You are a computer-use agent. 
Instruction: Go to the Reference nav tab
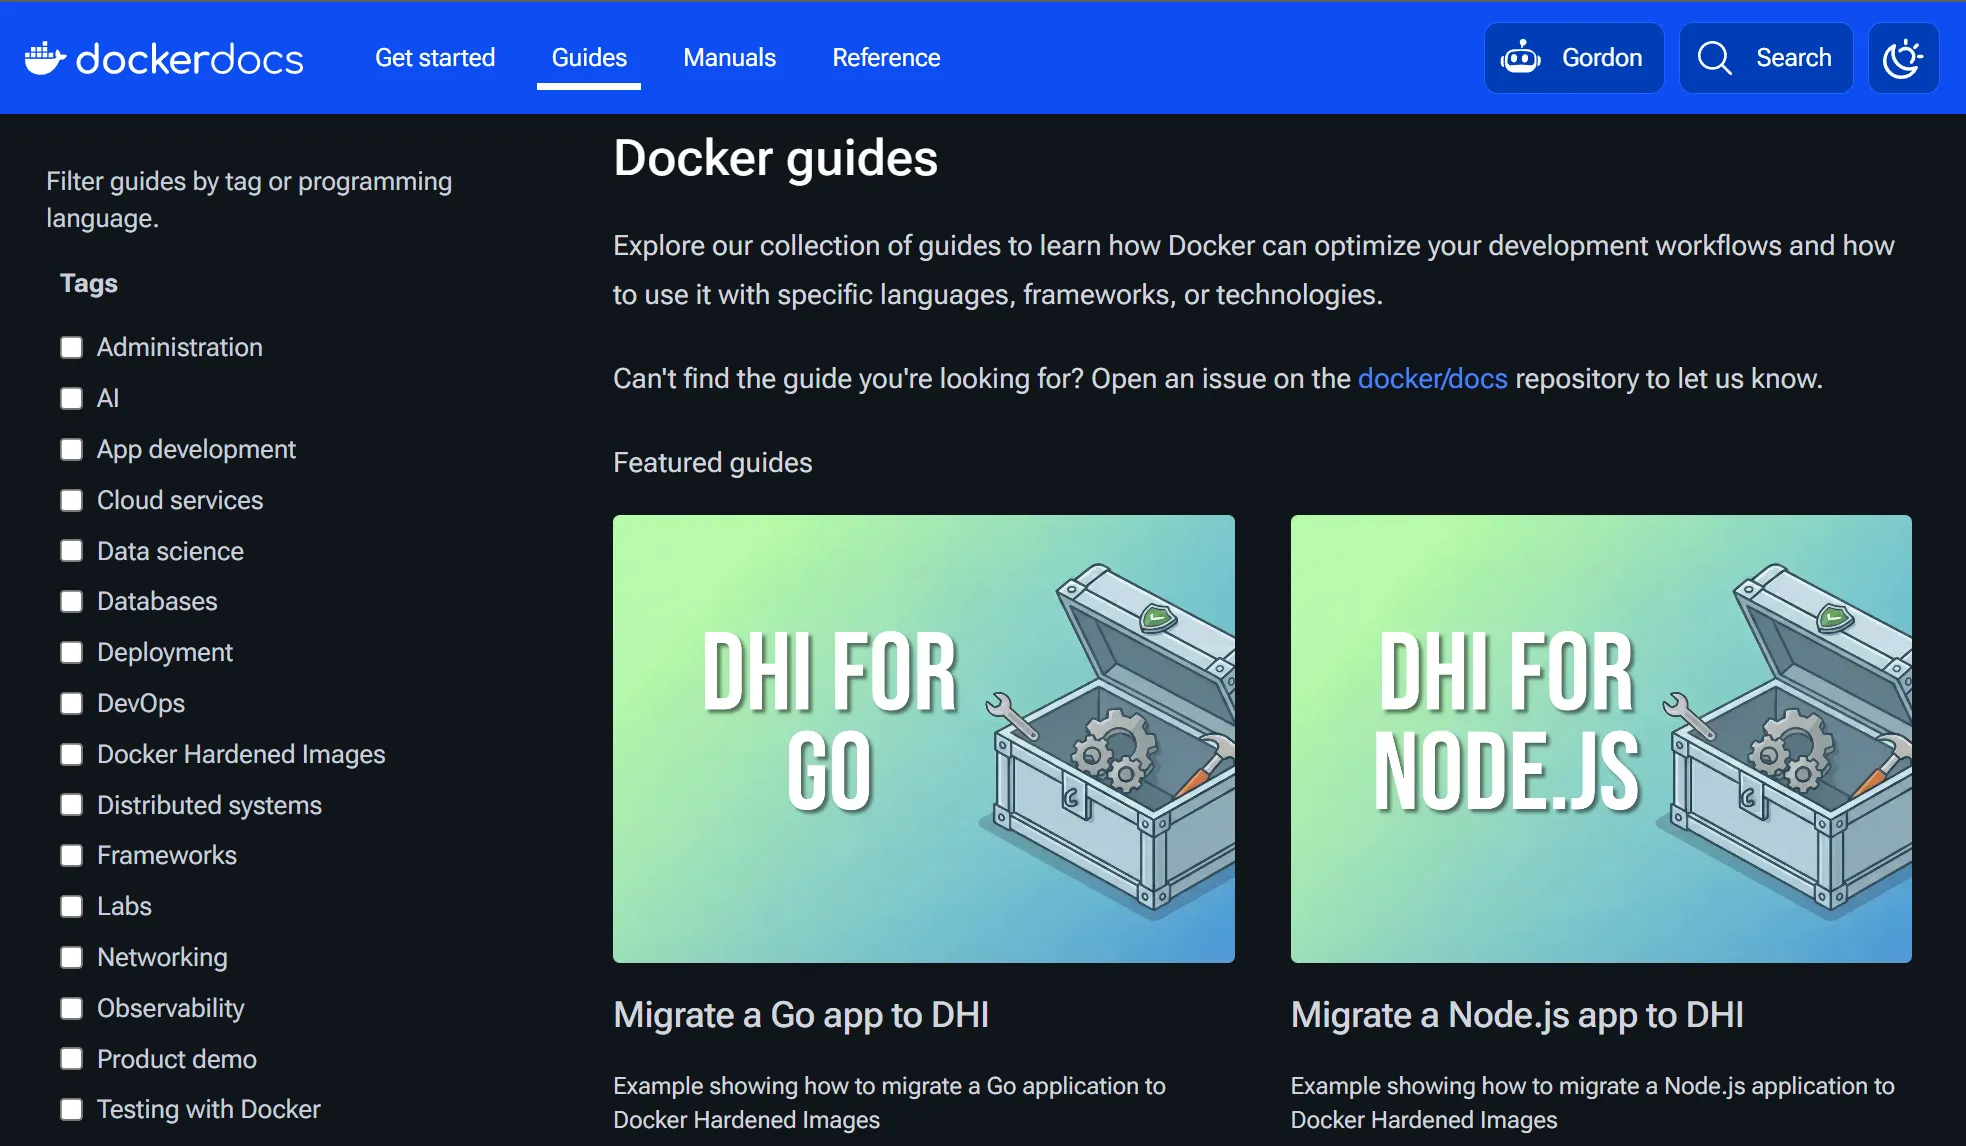[x=886, y=58]
